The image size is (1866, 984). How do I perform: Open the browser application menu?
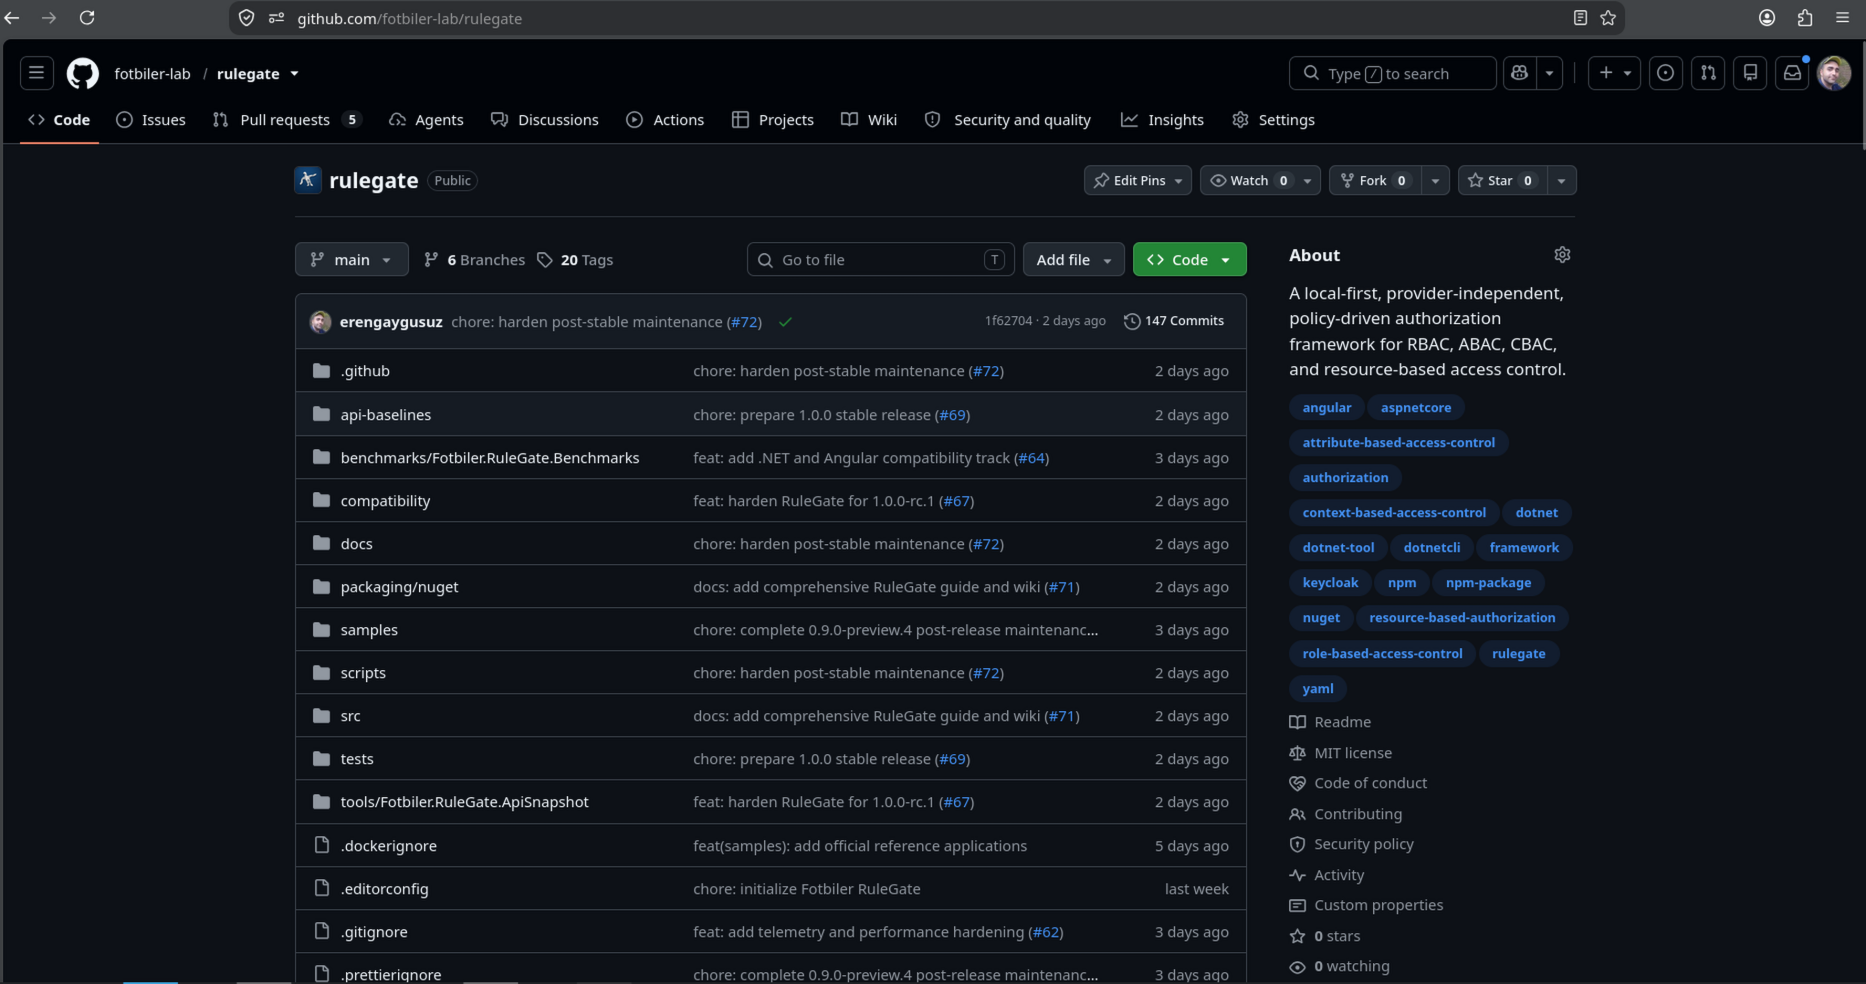tap(1843, 18)
